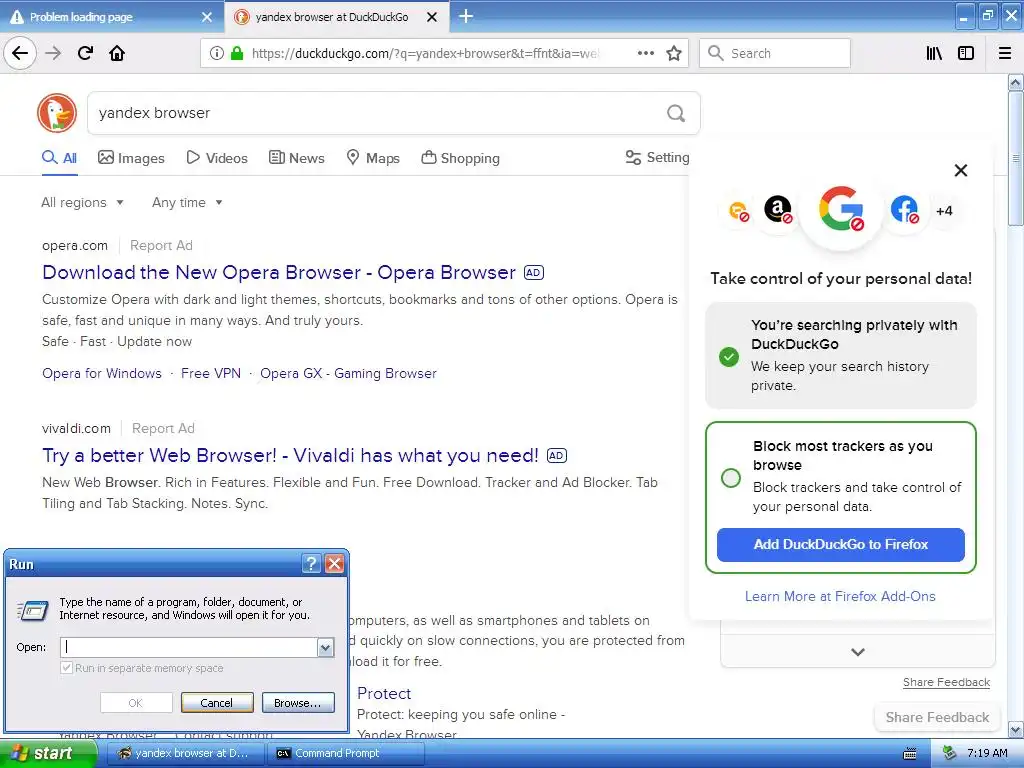Click the Google tracker logo
This screenshot has height=768, width=1024.
pyautogui.click(x=841, y=209)
